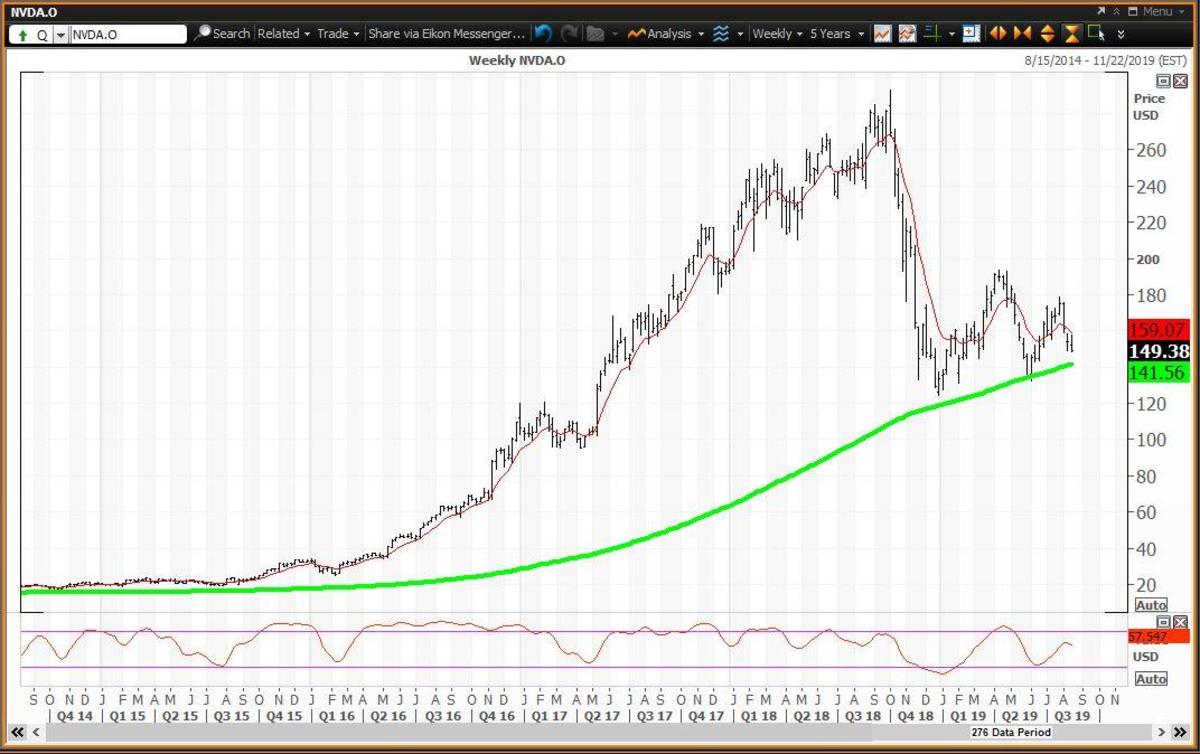Open the 5 Years range dropdown
1200x754 pixels.
(x=836, y=34)
